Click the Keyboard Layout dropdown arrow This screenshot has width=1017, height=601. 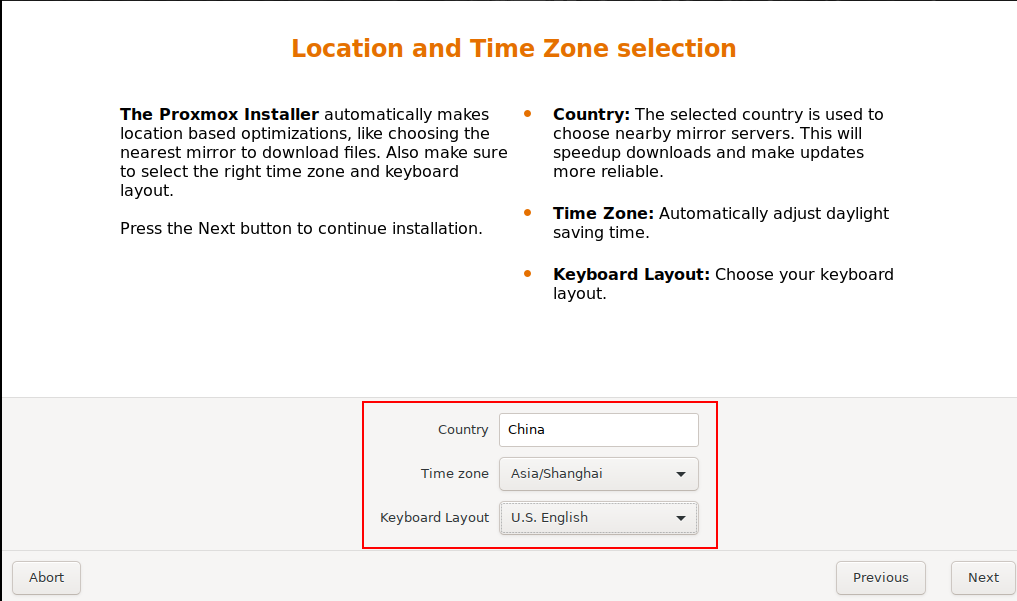(680, 518)
